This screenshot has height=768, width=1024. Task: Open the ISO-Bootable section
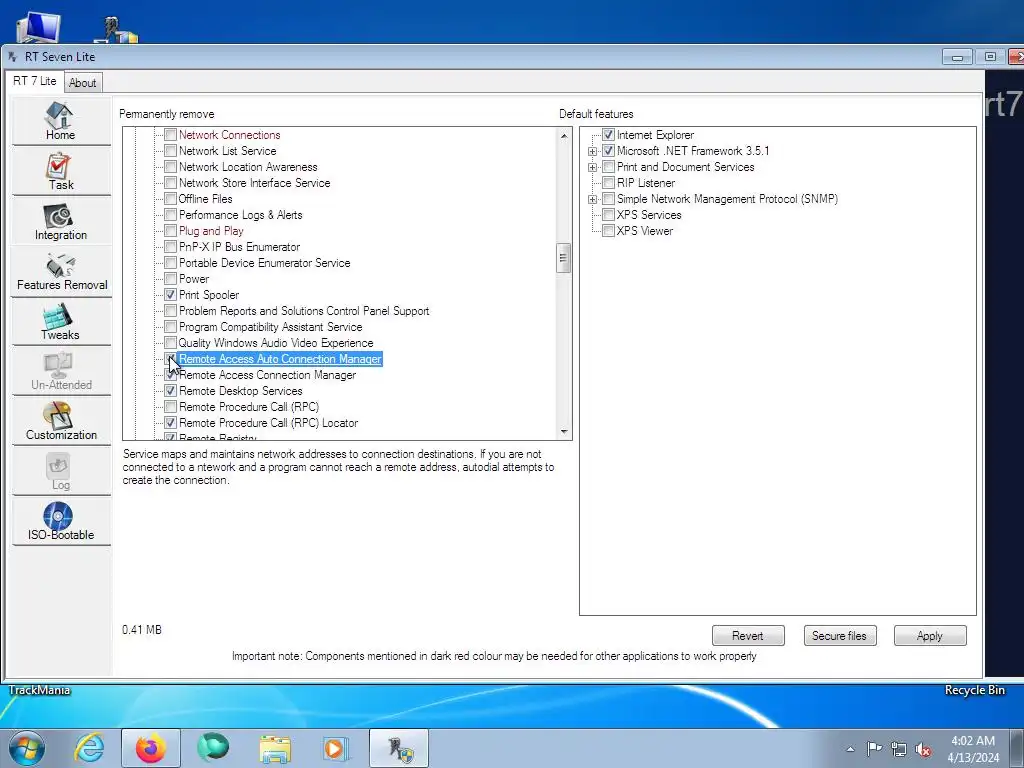(61, 522)
